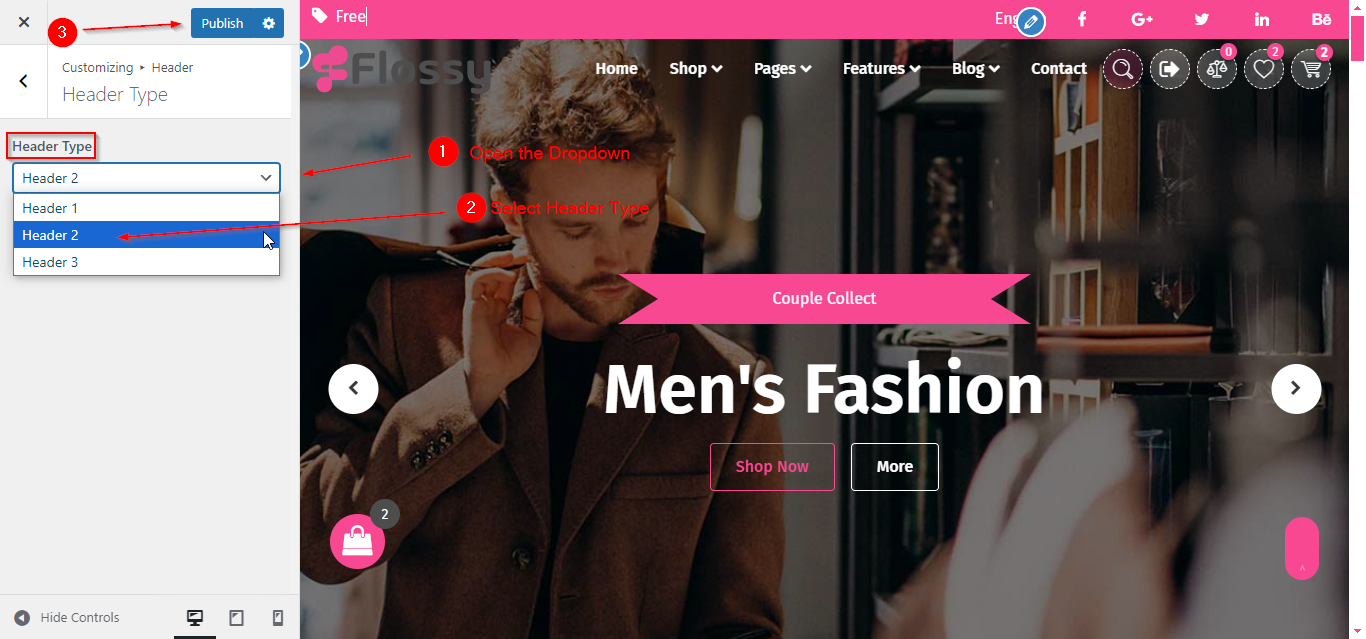Screen dimensions: 1366x639
Task: Open the shopping cart icon
Action: tap(1311, 69)
